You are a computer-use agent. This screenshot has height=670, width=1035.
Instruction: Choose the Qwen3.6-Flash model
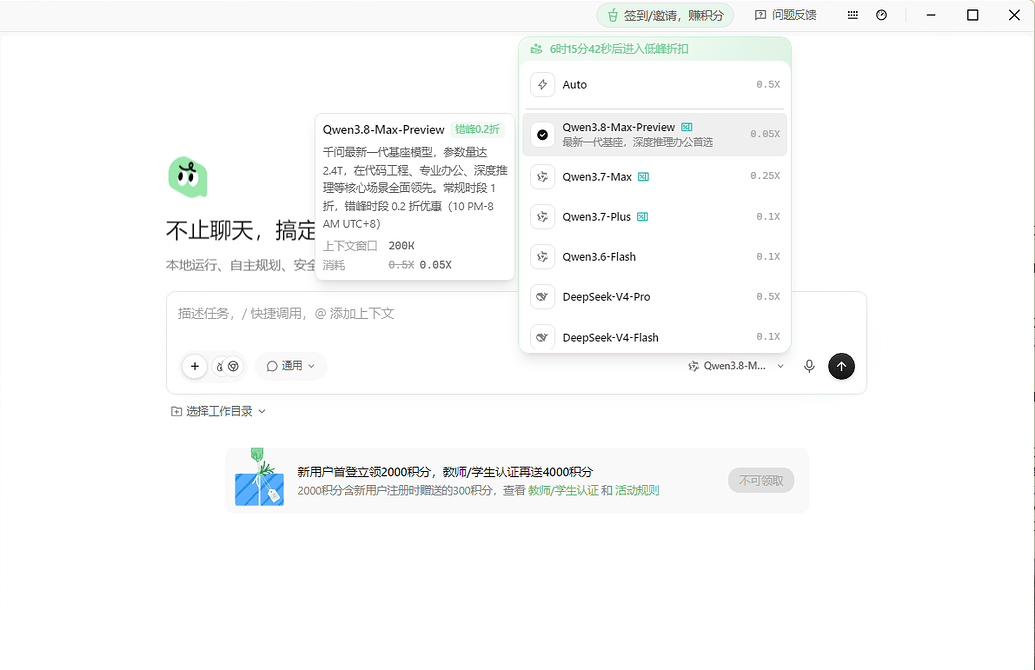655,257
